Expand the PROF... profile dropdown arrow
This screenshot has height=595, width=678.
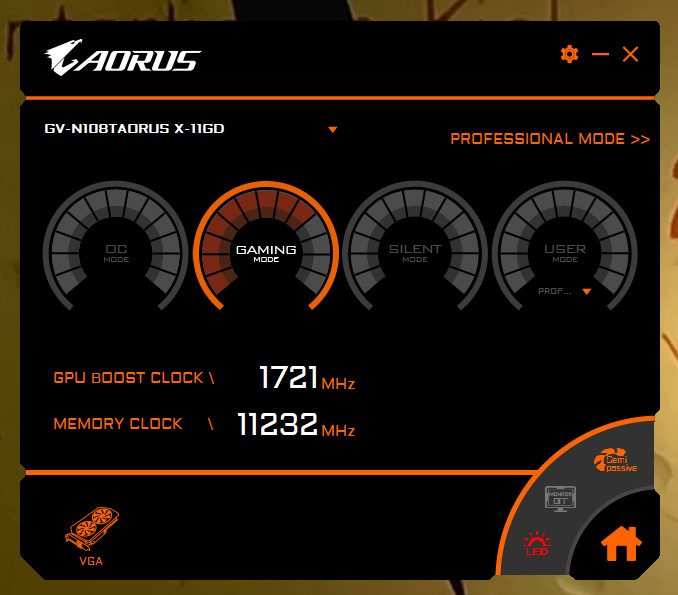[x=586, y=291]
